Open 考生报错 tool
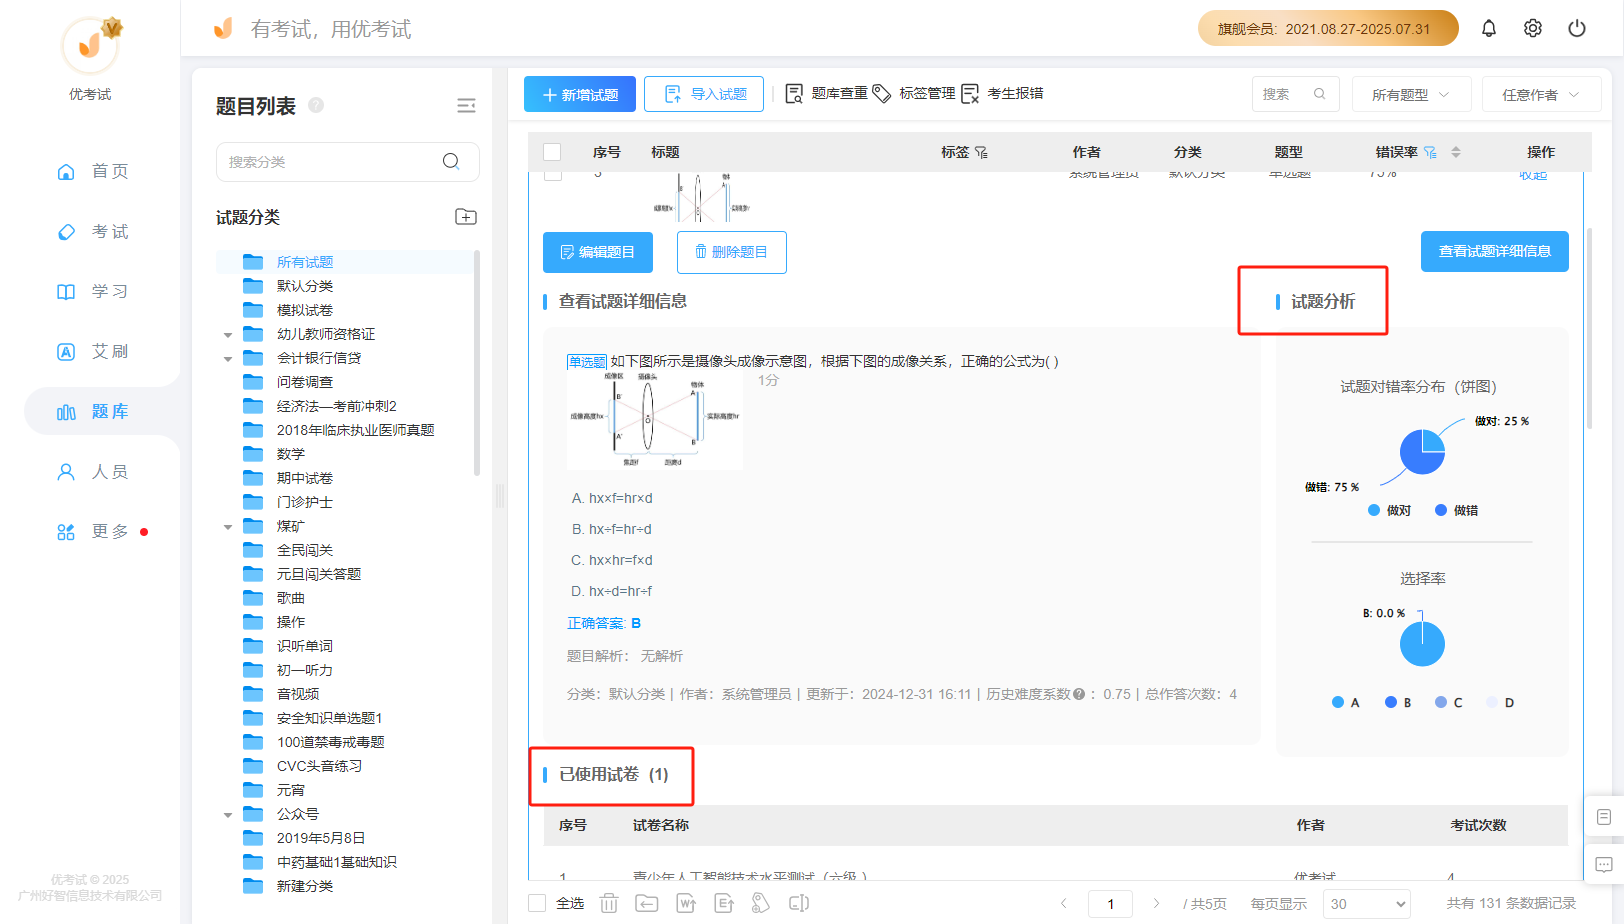This screenshot has height=924, width=1624. (1002, 93)
